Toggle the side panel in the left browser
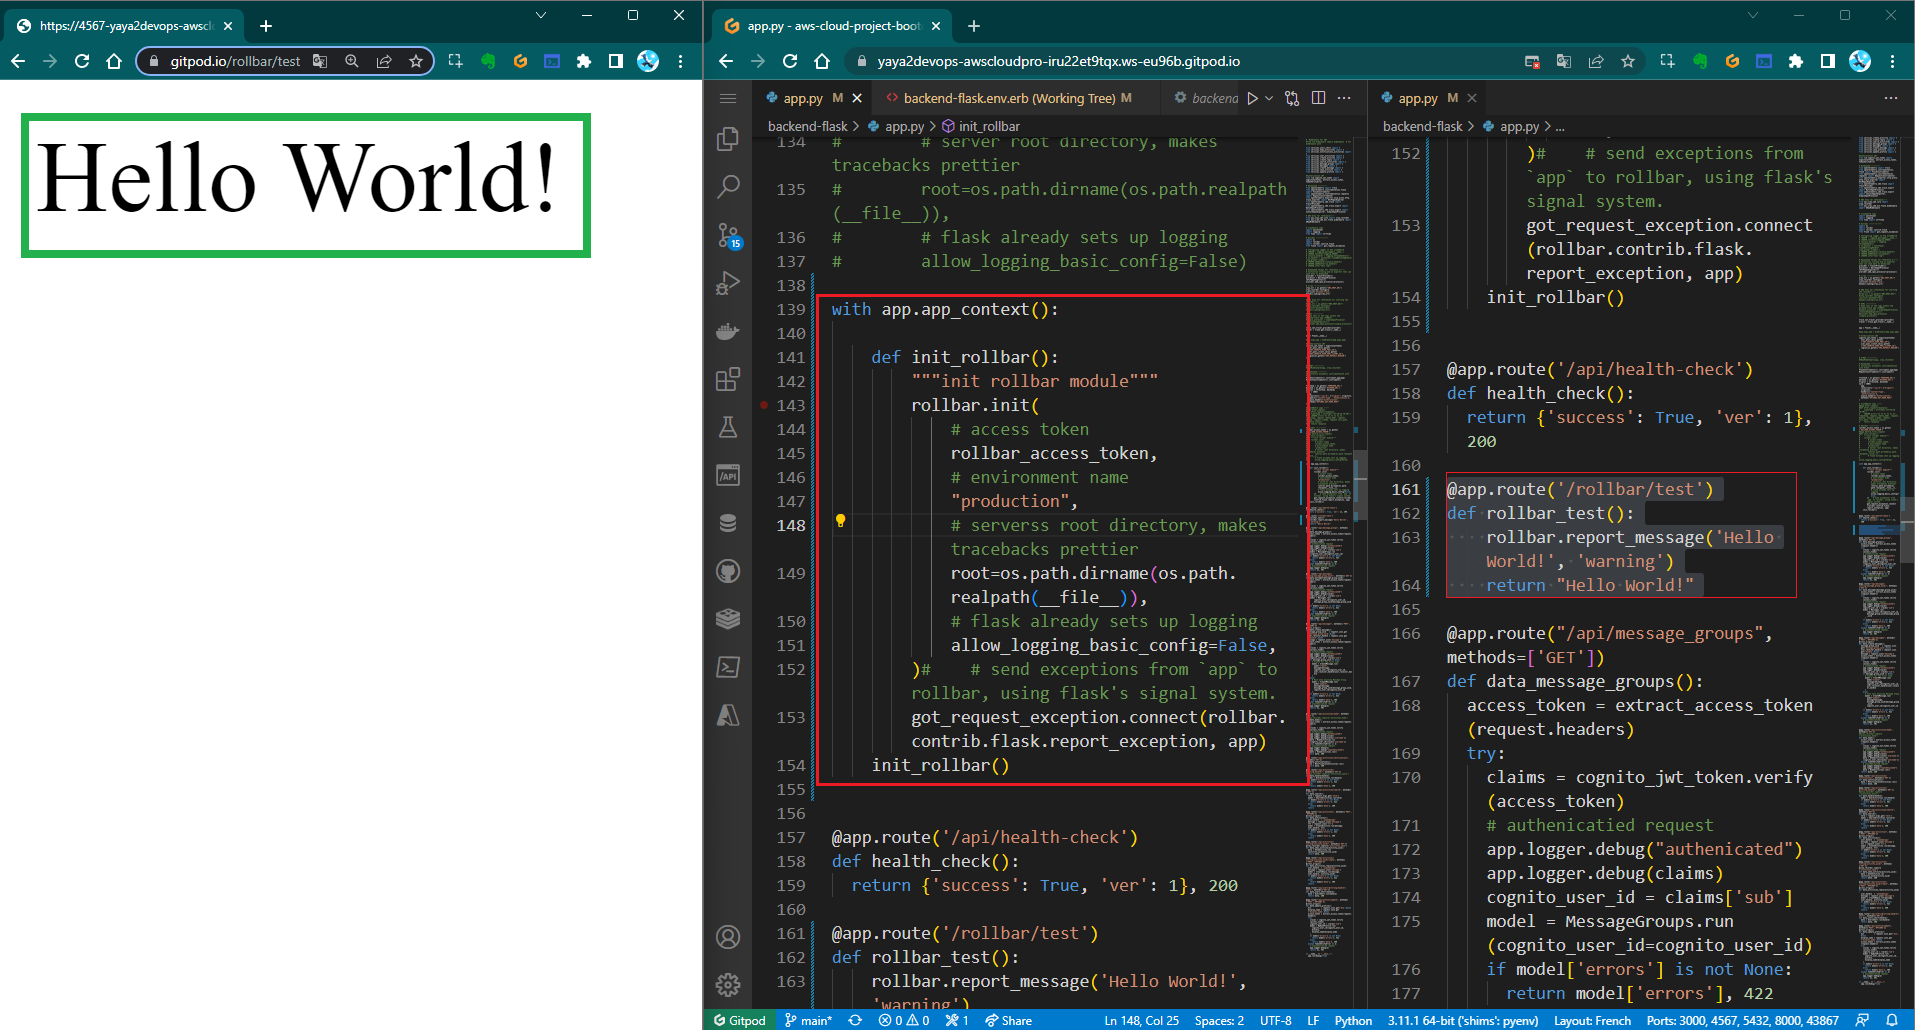Image resolution: width=1915 pixels, height=1030 pixels. [616, 61]
